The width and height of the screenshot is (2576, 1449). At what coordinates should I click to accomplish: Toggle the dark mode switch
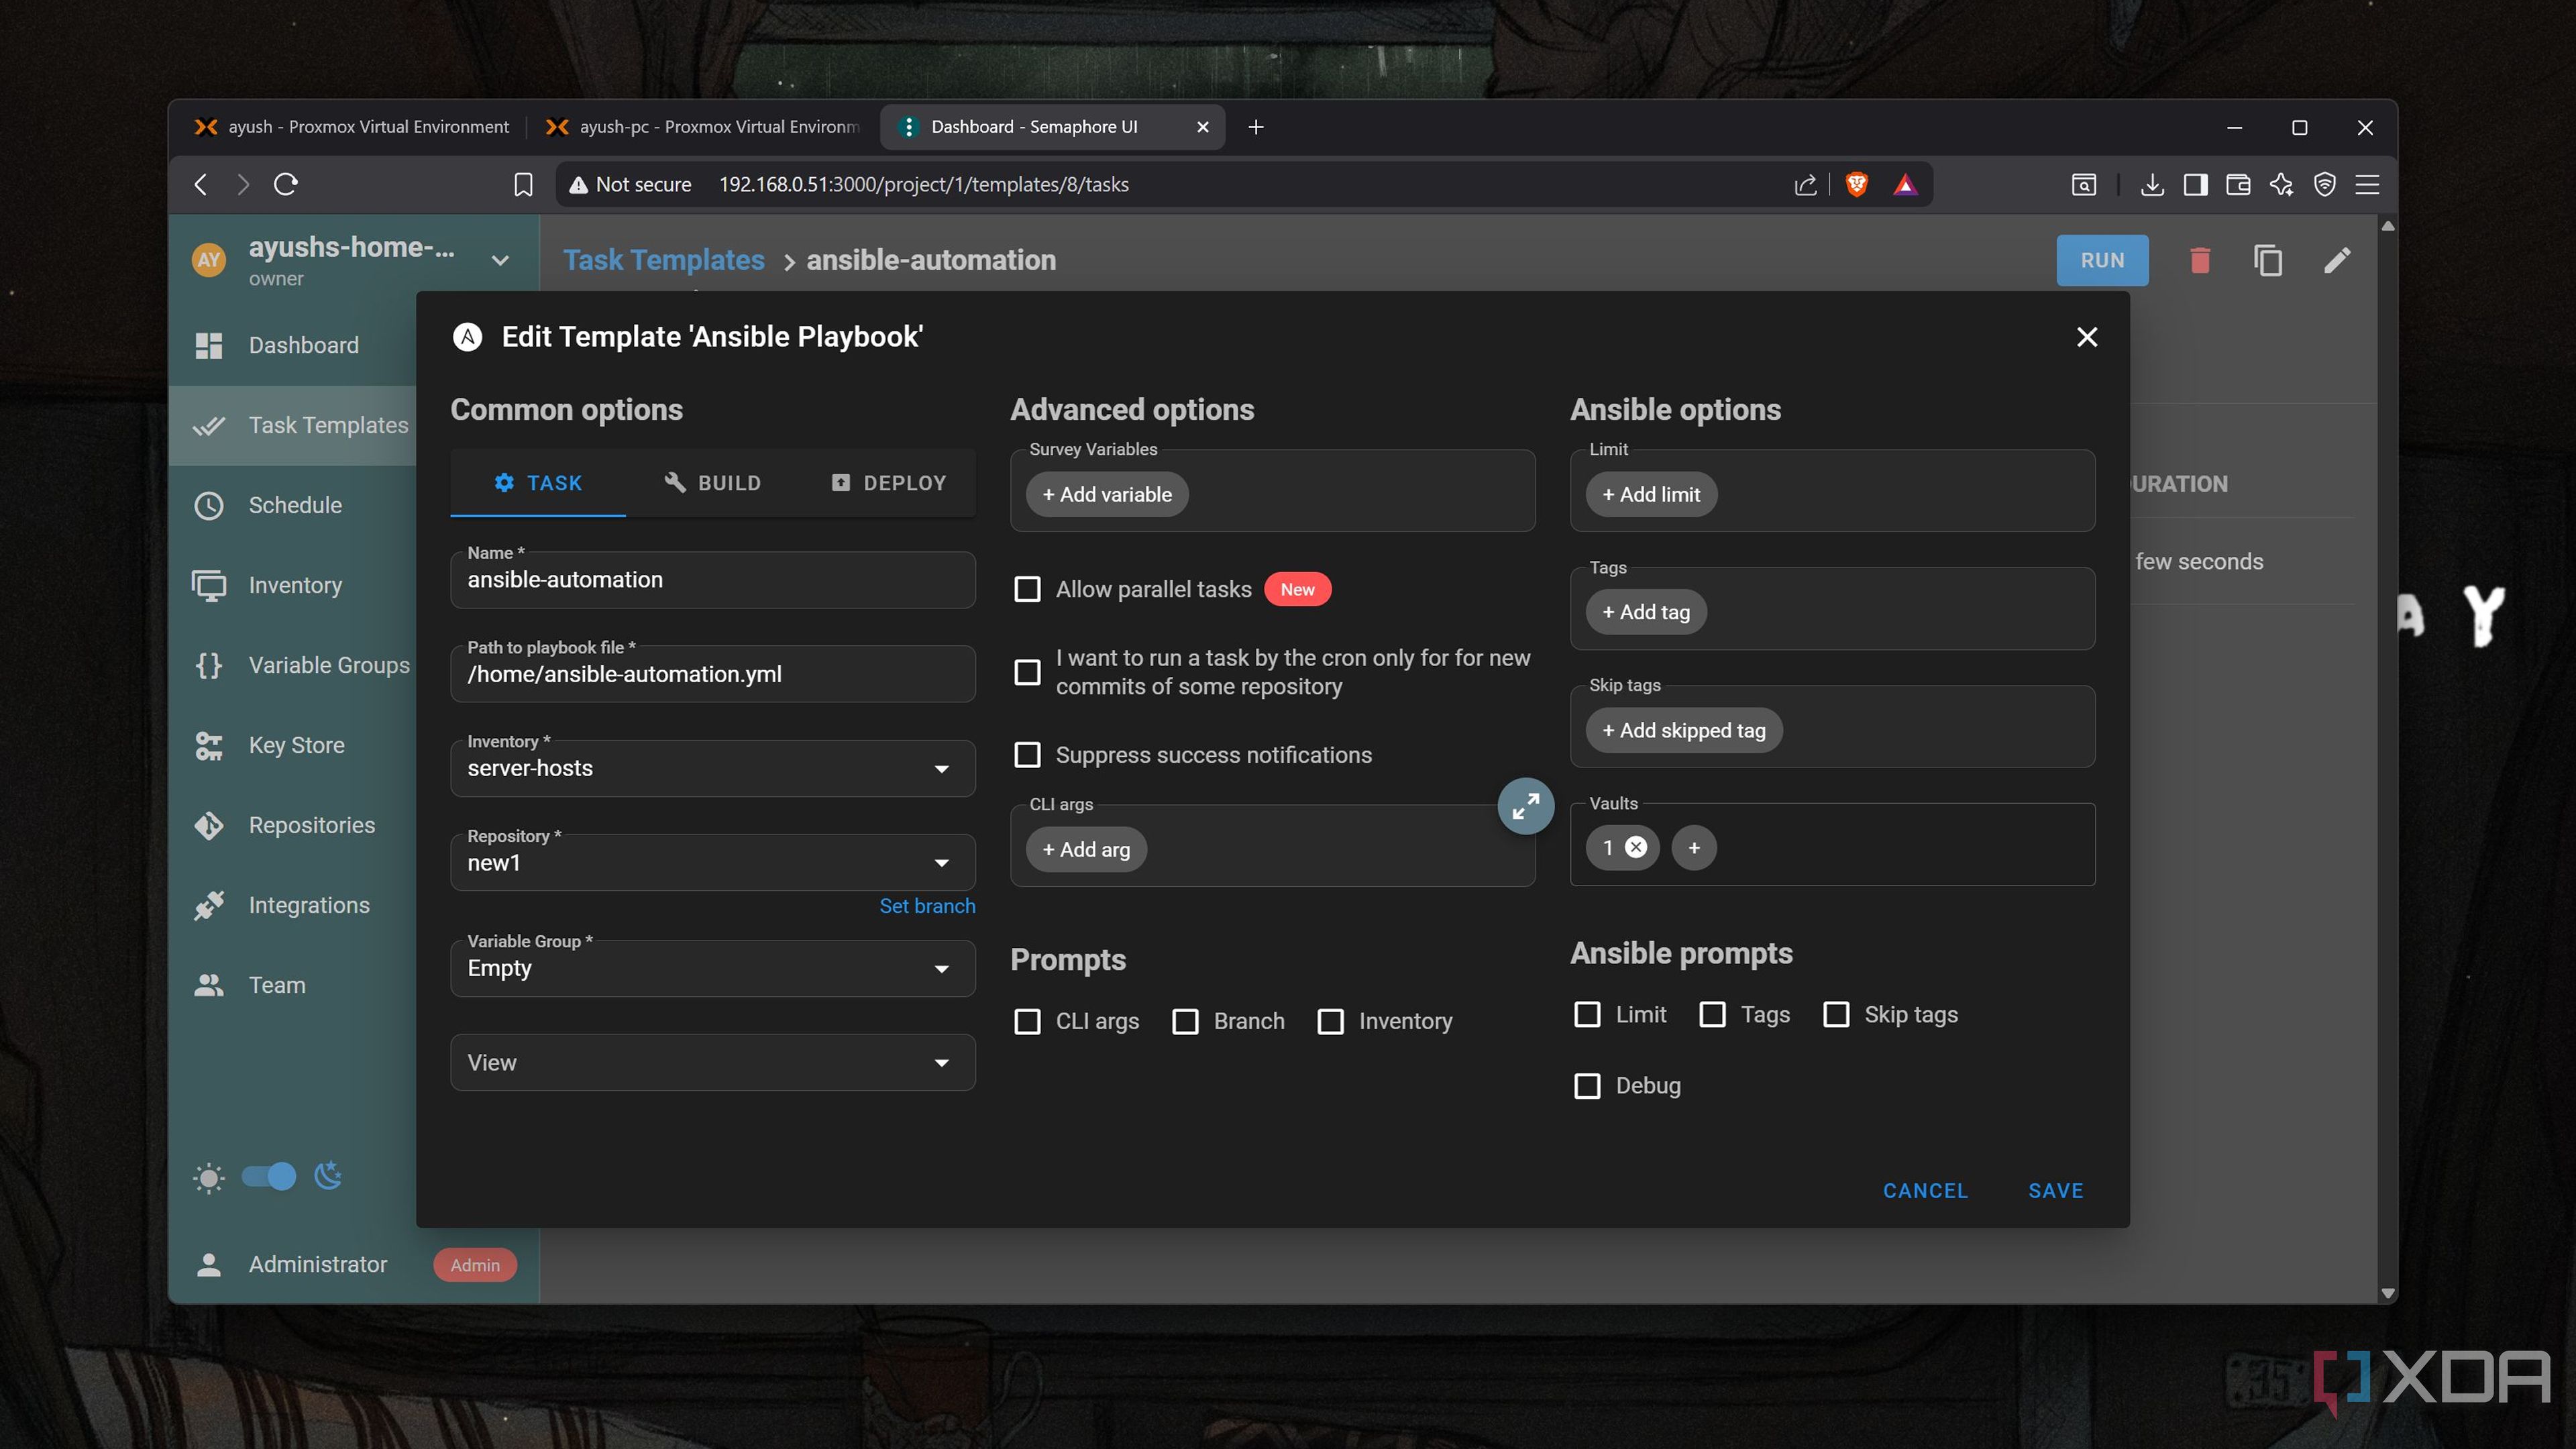click(x=269, y=1176)
